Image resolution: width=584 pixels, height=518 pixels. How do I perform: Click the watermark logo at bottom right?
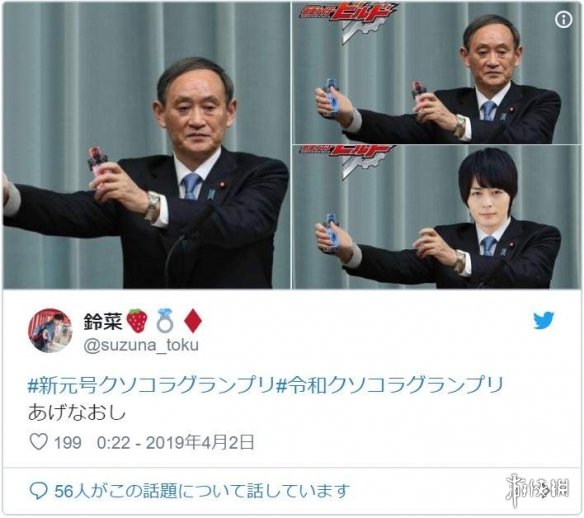(537, 489)
